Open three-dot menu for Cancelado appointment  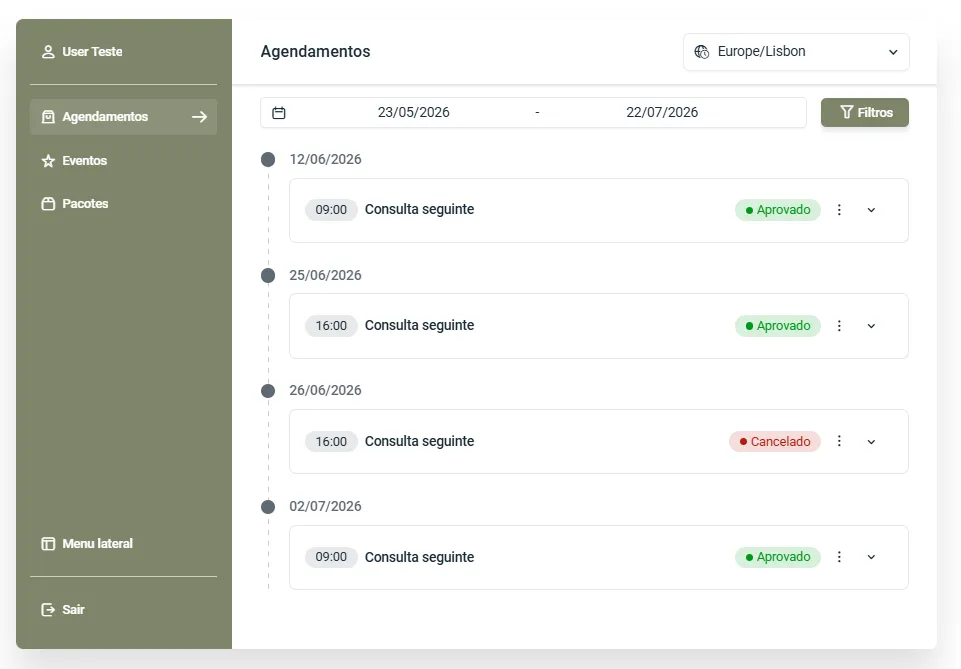click(839, 441)
